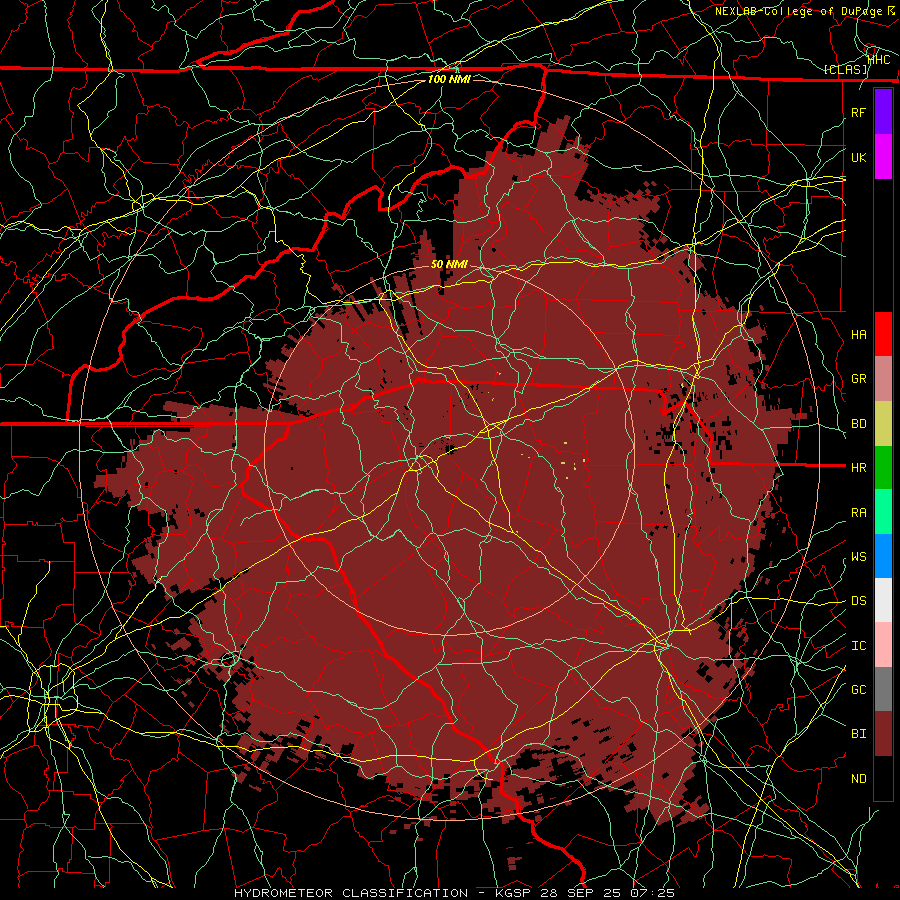The height and width of the screenshot is (900, 900).
Task: Click the 'DS' legend label
Action: [858, 600]
